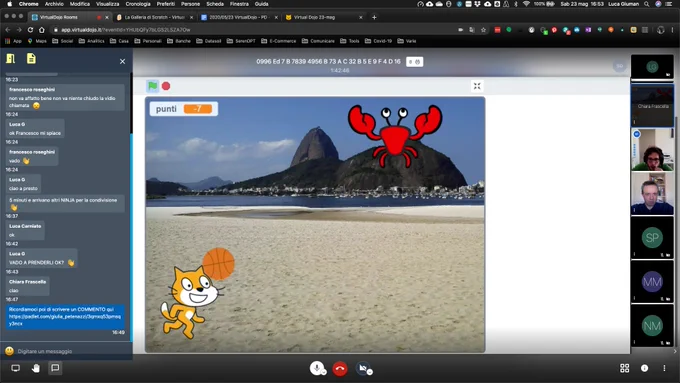The image size is (680, 383).
Task: Open the App launcher bookmark
Action: (13, 41)
